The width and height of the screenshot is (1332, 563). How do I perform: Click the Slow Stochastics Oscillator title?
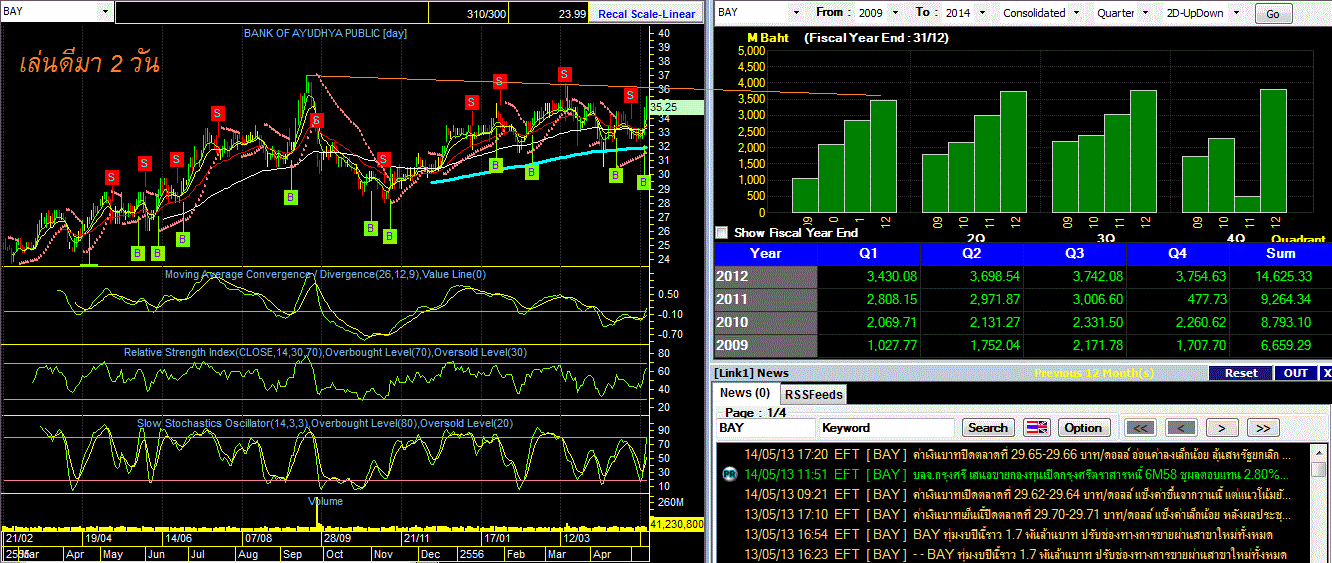click(x=325, y=423)
